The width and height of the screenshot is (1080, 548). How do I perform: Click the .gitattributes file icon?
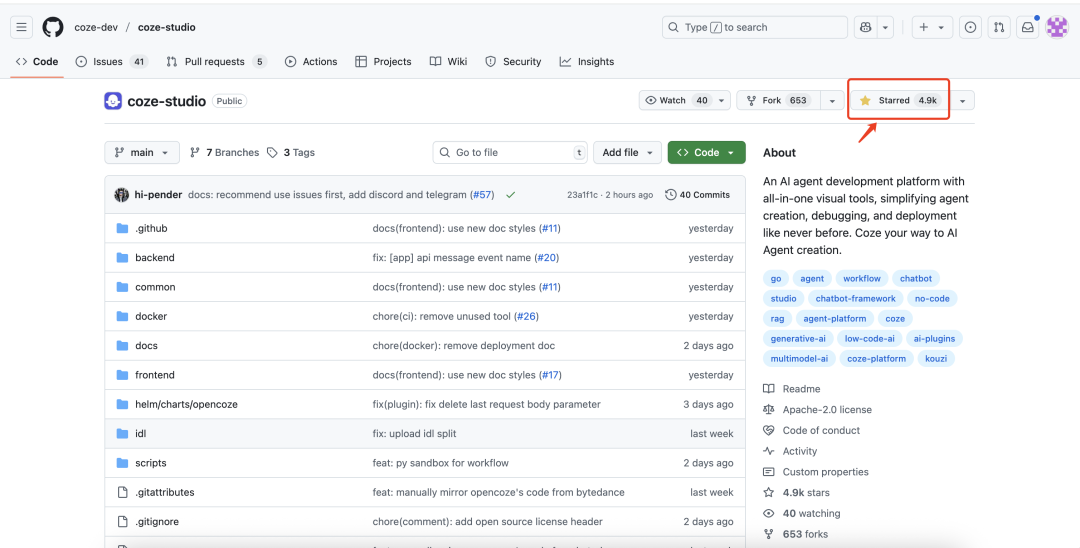pyautogui.click(x=123, y=492)
